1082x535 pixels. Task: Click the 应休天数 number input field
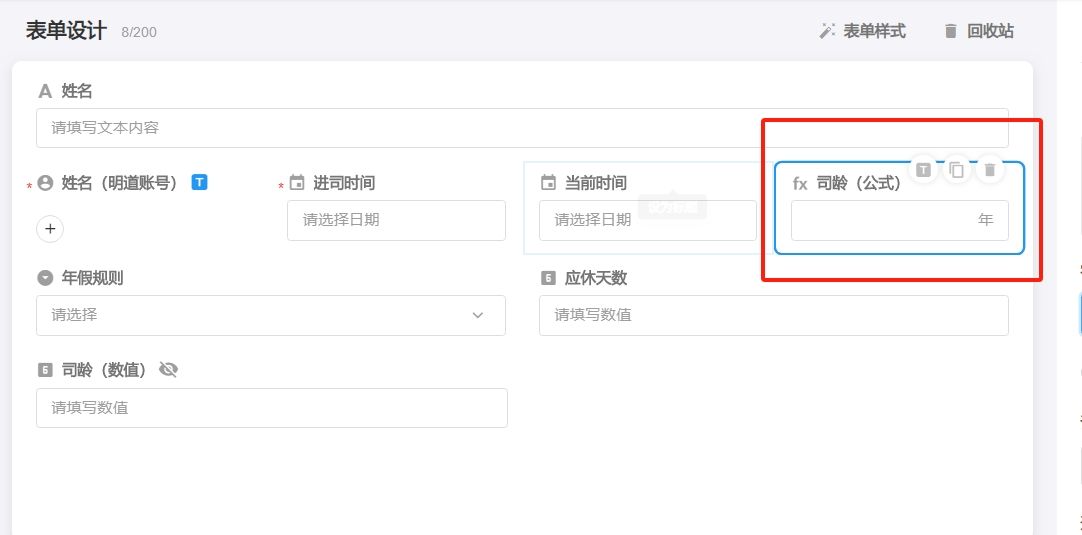pyautogui.click(x=774, y=315)
